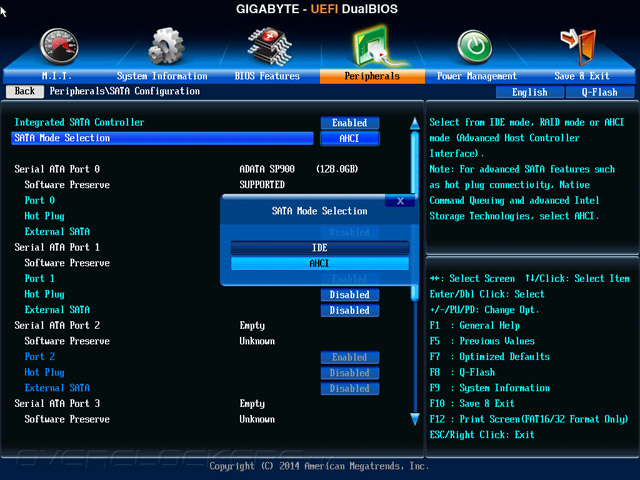Screen dimensions: 640x480
Task: Toggle Port 2 Hot Plug Disabled value
Action: tap(350, 373)
